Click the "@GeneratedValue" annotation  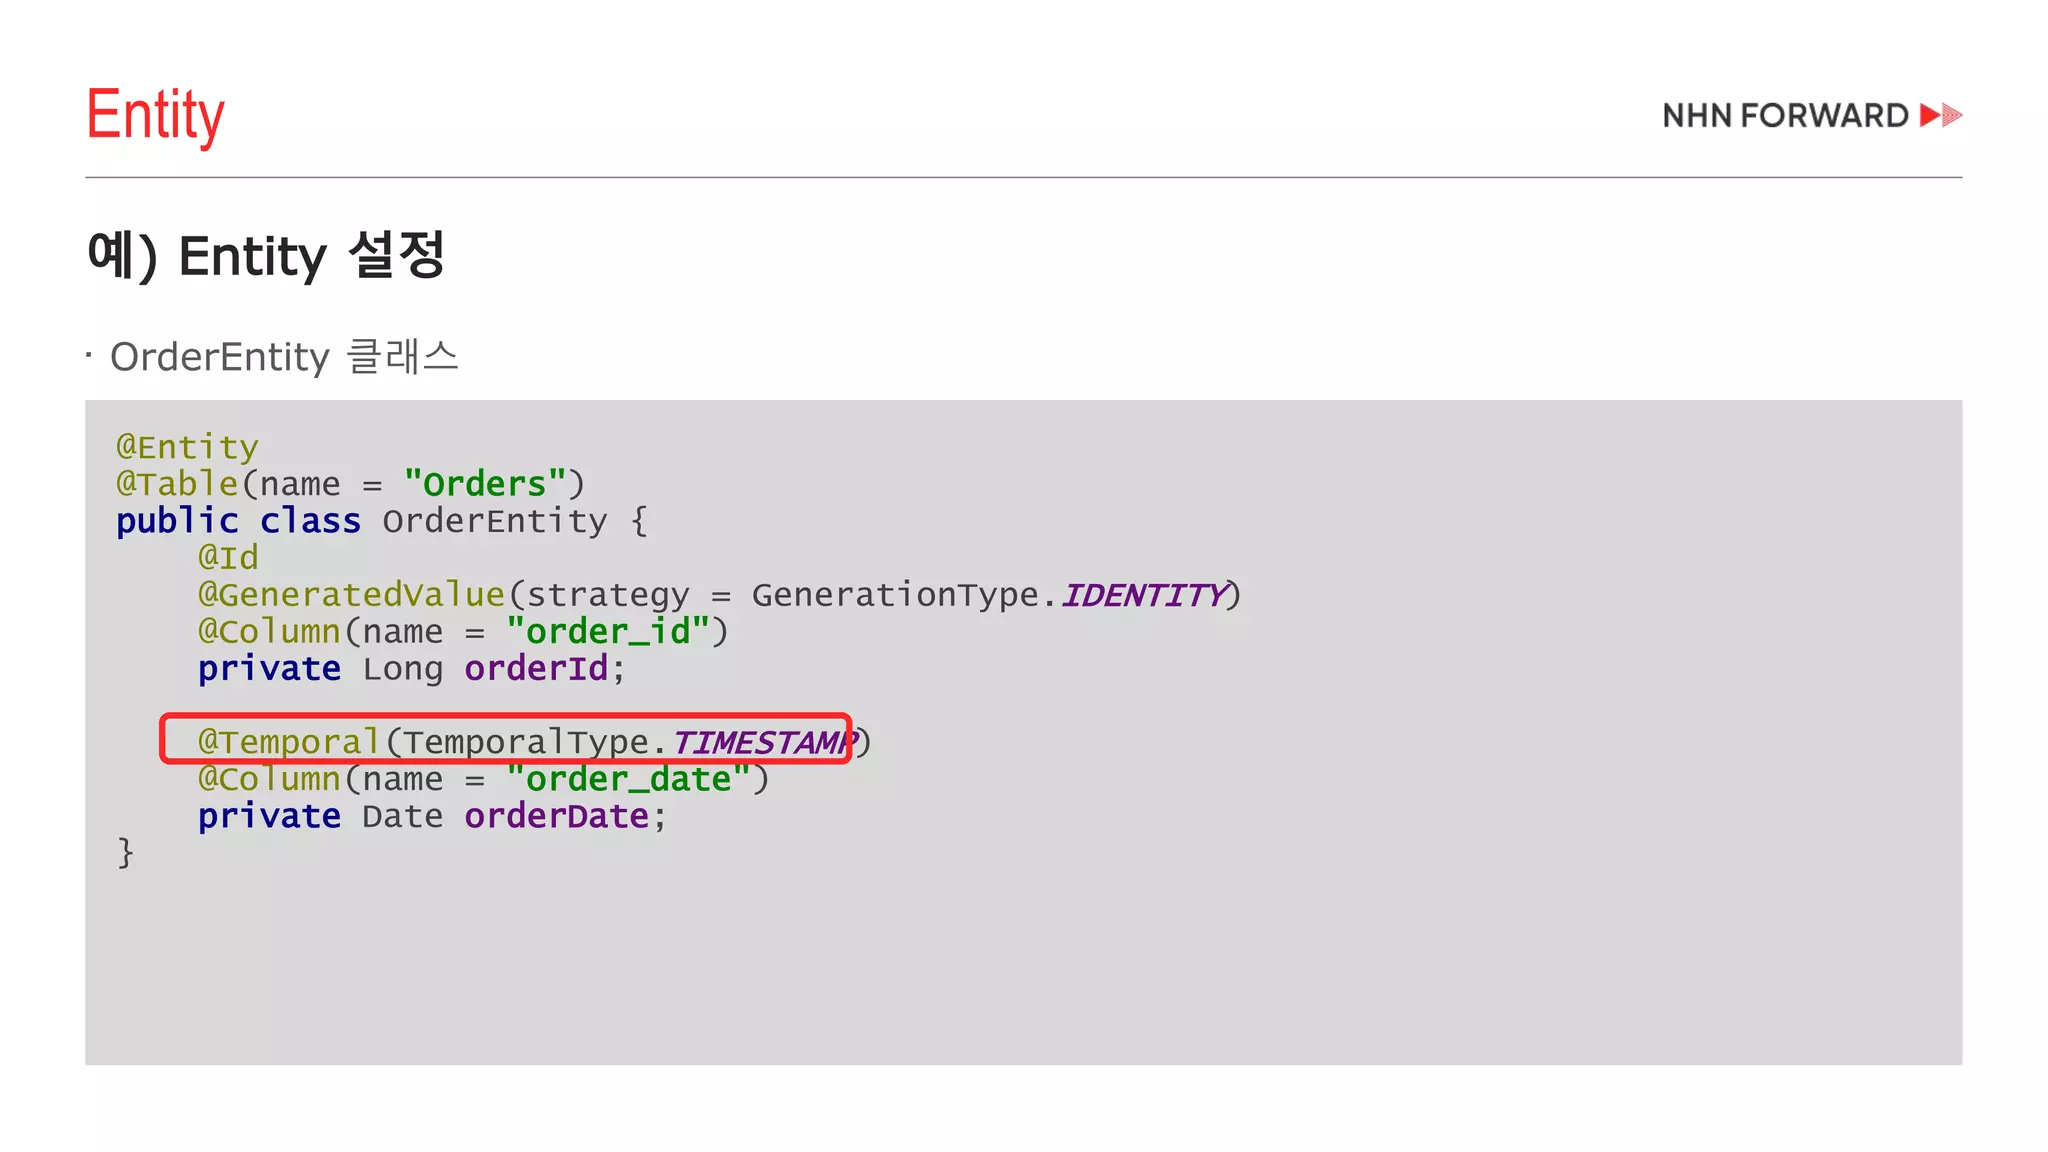351,594
